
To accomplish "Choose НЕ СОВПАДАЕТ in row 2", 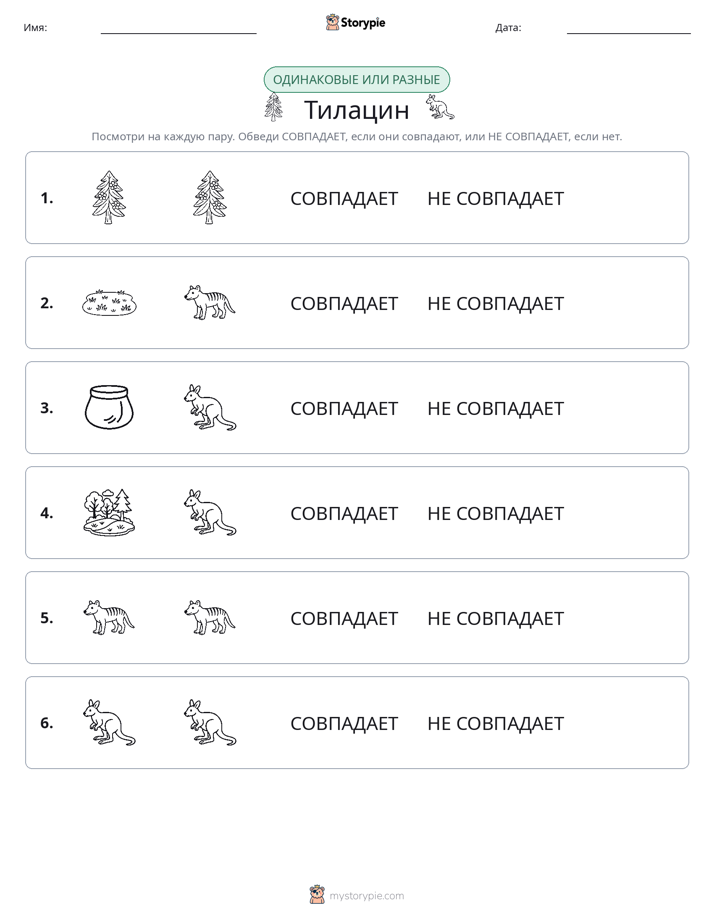I will coord(495,303).
